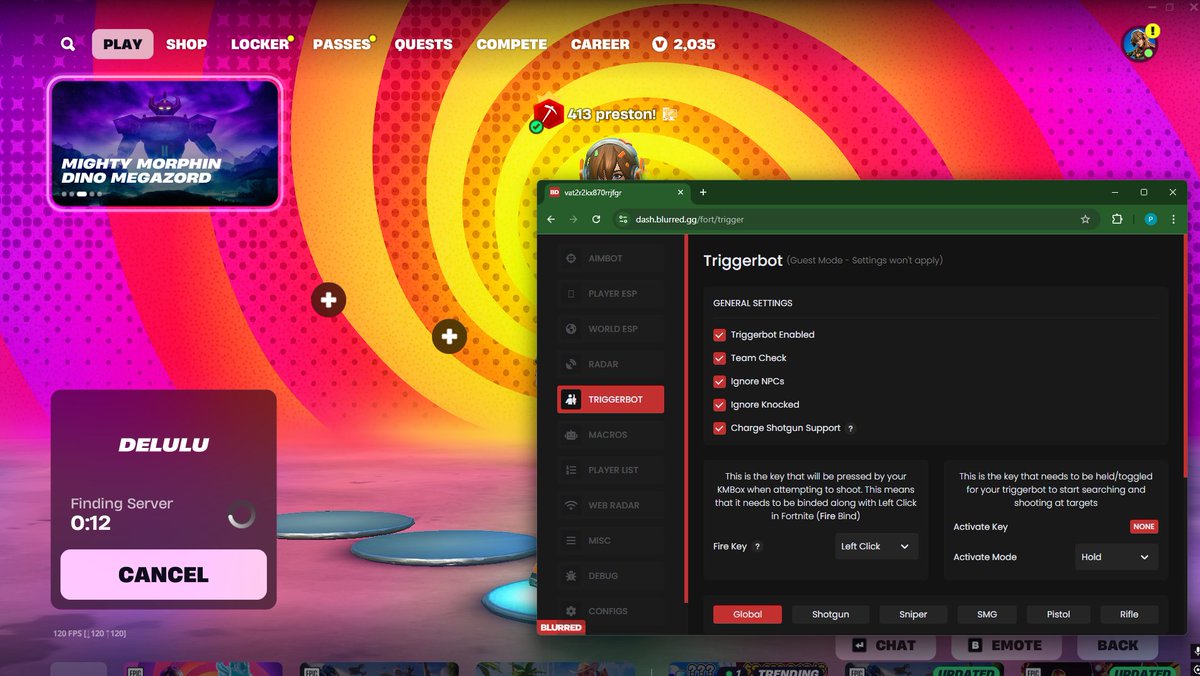View site information icon in address bar
The image size is (1200, 676).
(x=621, y=219)
